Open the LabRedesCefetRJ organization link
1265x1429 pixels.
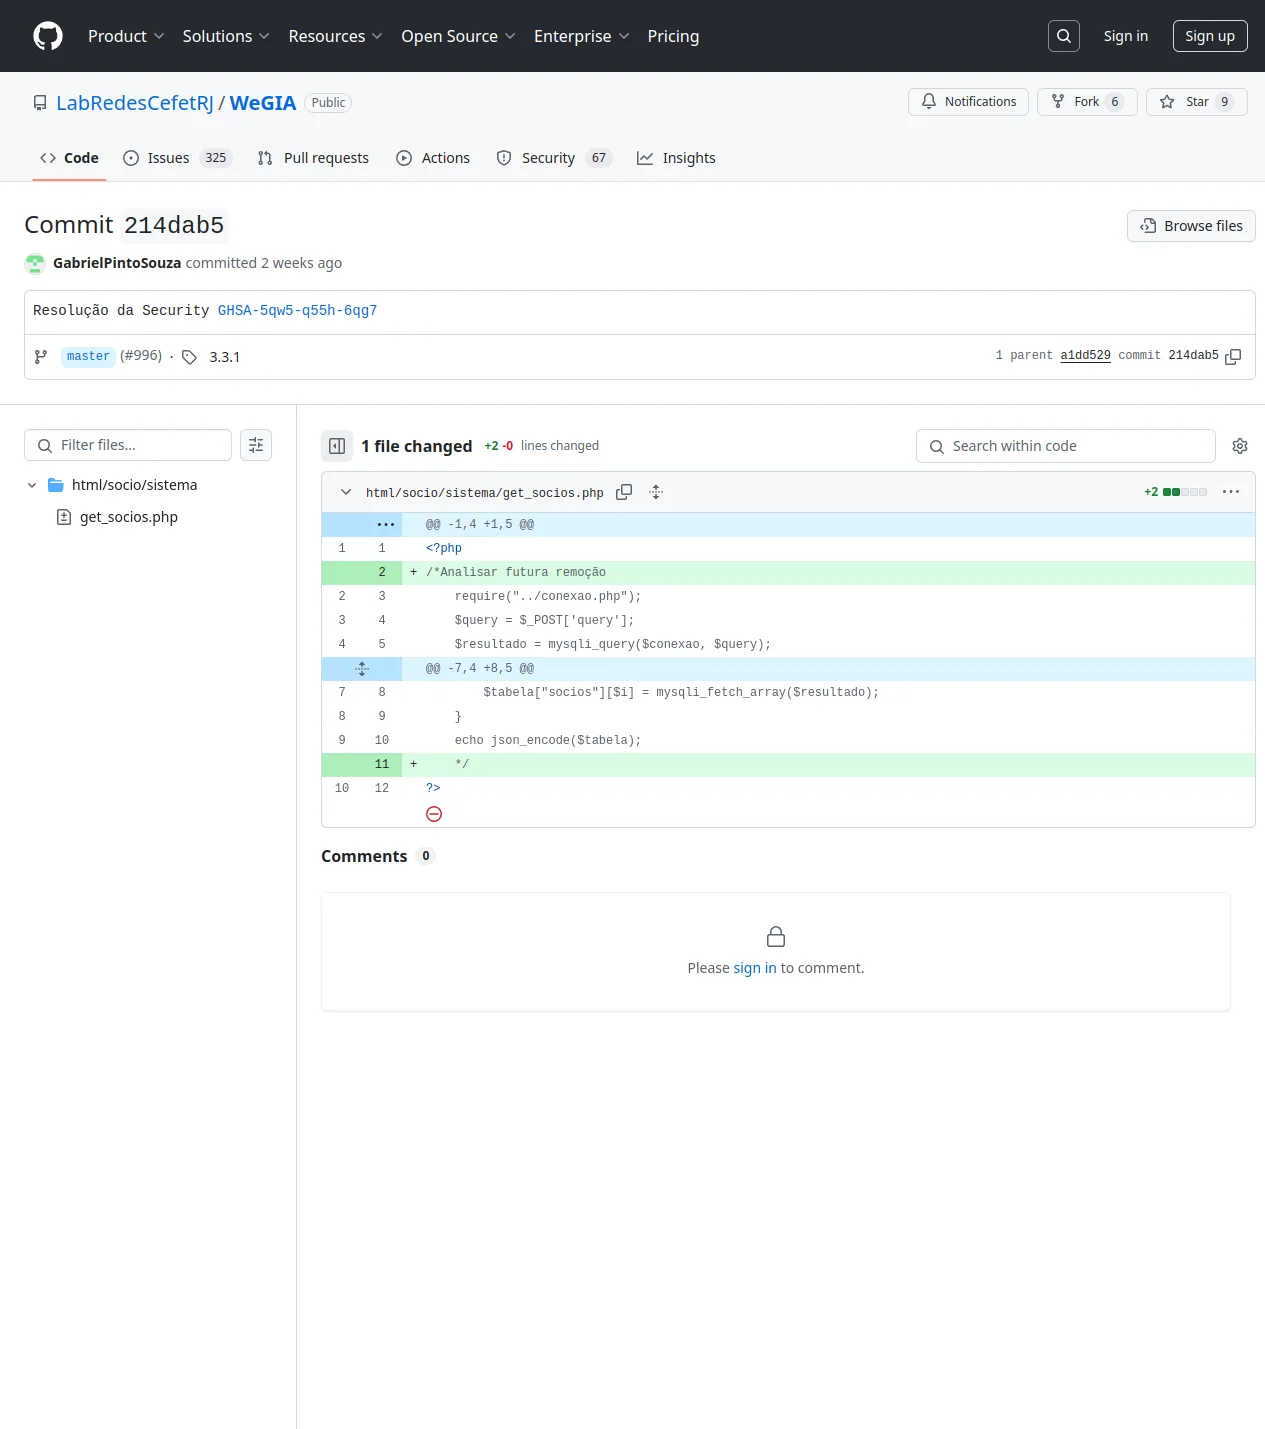(x=135, y=103)
